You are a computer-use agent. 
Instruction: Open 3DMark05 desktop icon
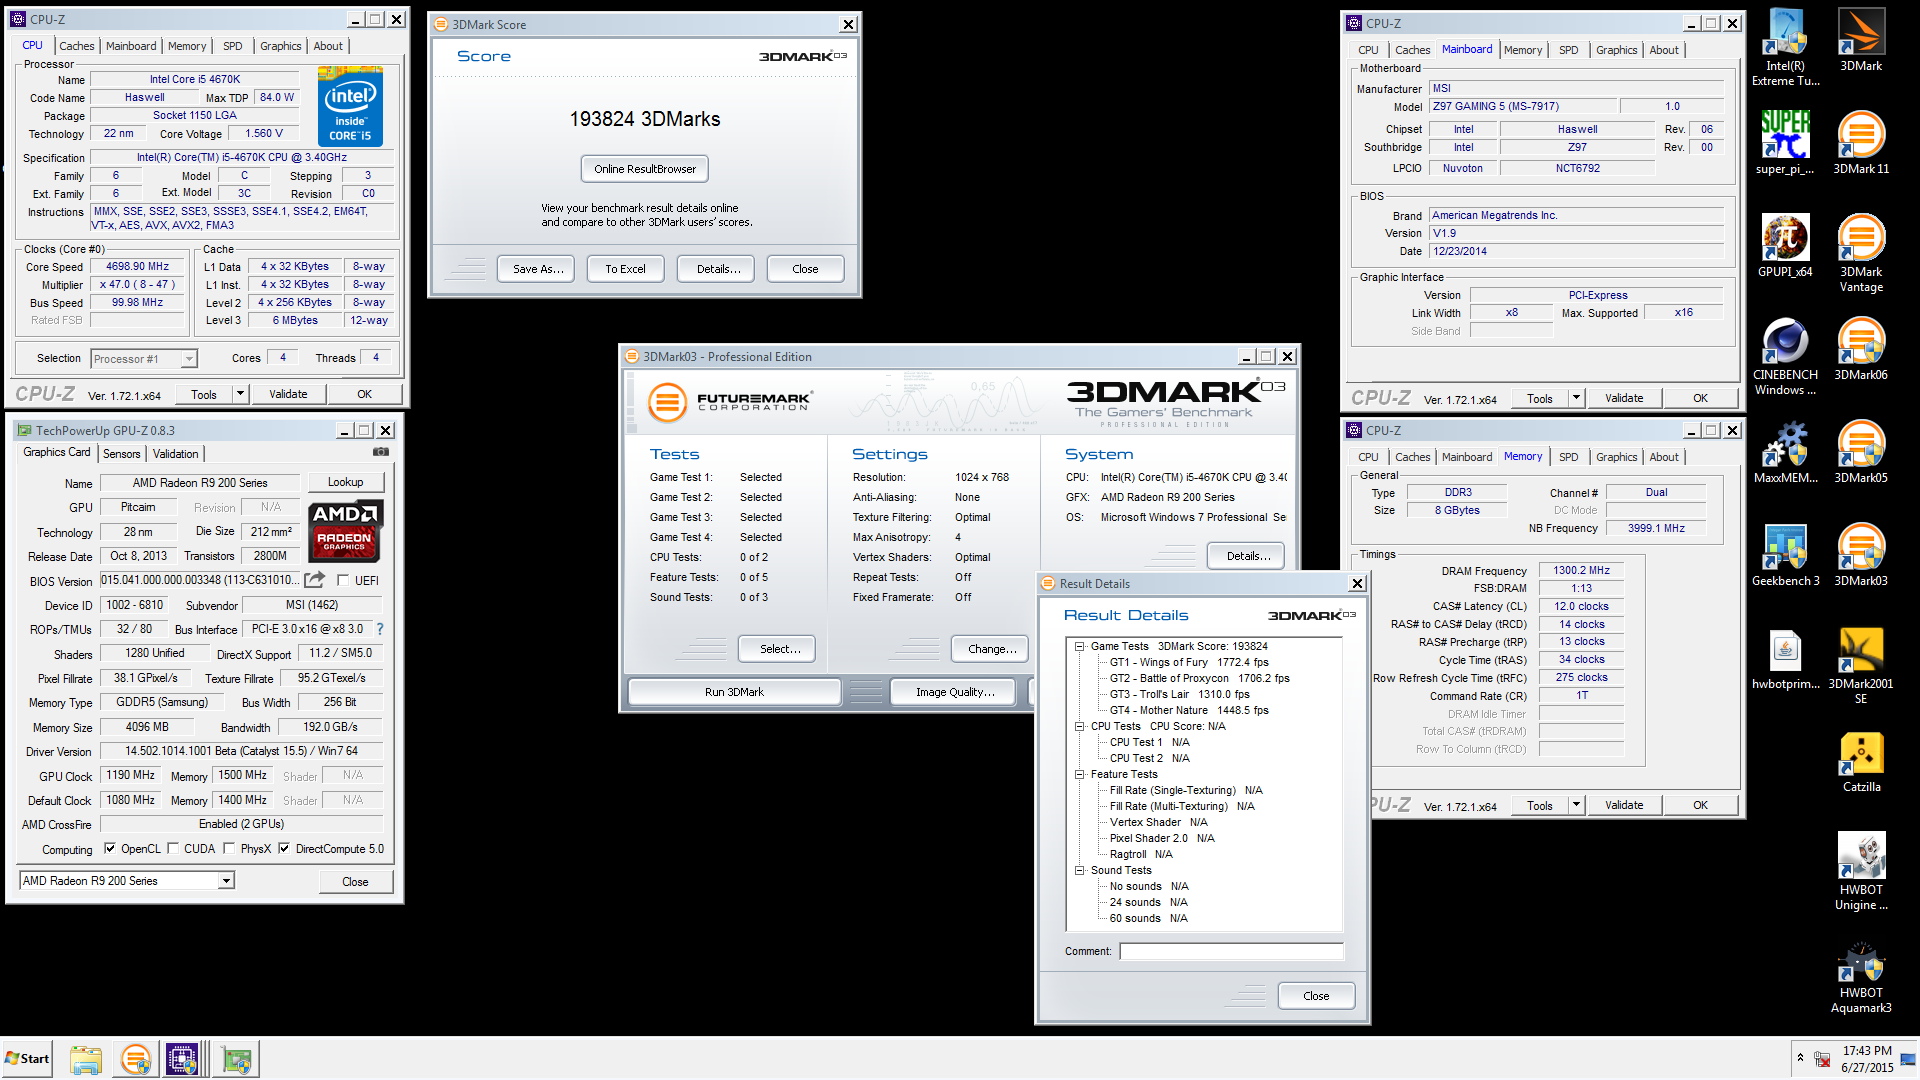click(x=1861, y=452)
